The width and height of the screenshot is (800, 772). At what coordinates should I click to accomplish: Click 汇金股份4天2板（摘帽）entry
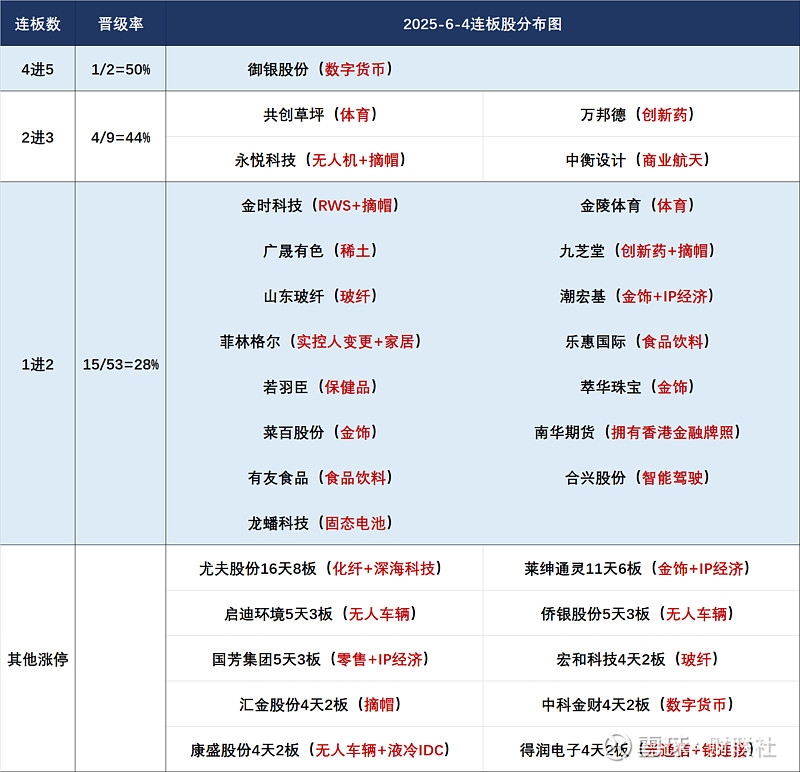pos(320,705)
